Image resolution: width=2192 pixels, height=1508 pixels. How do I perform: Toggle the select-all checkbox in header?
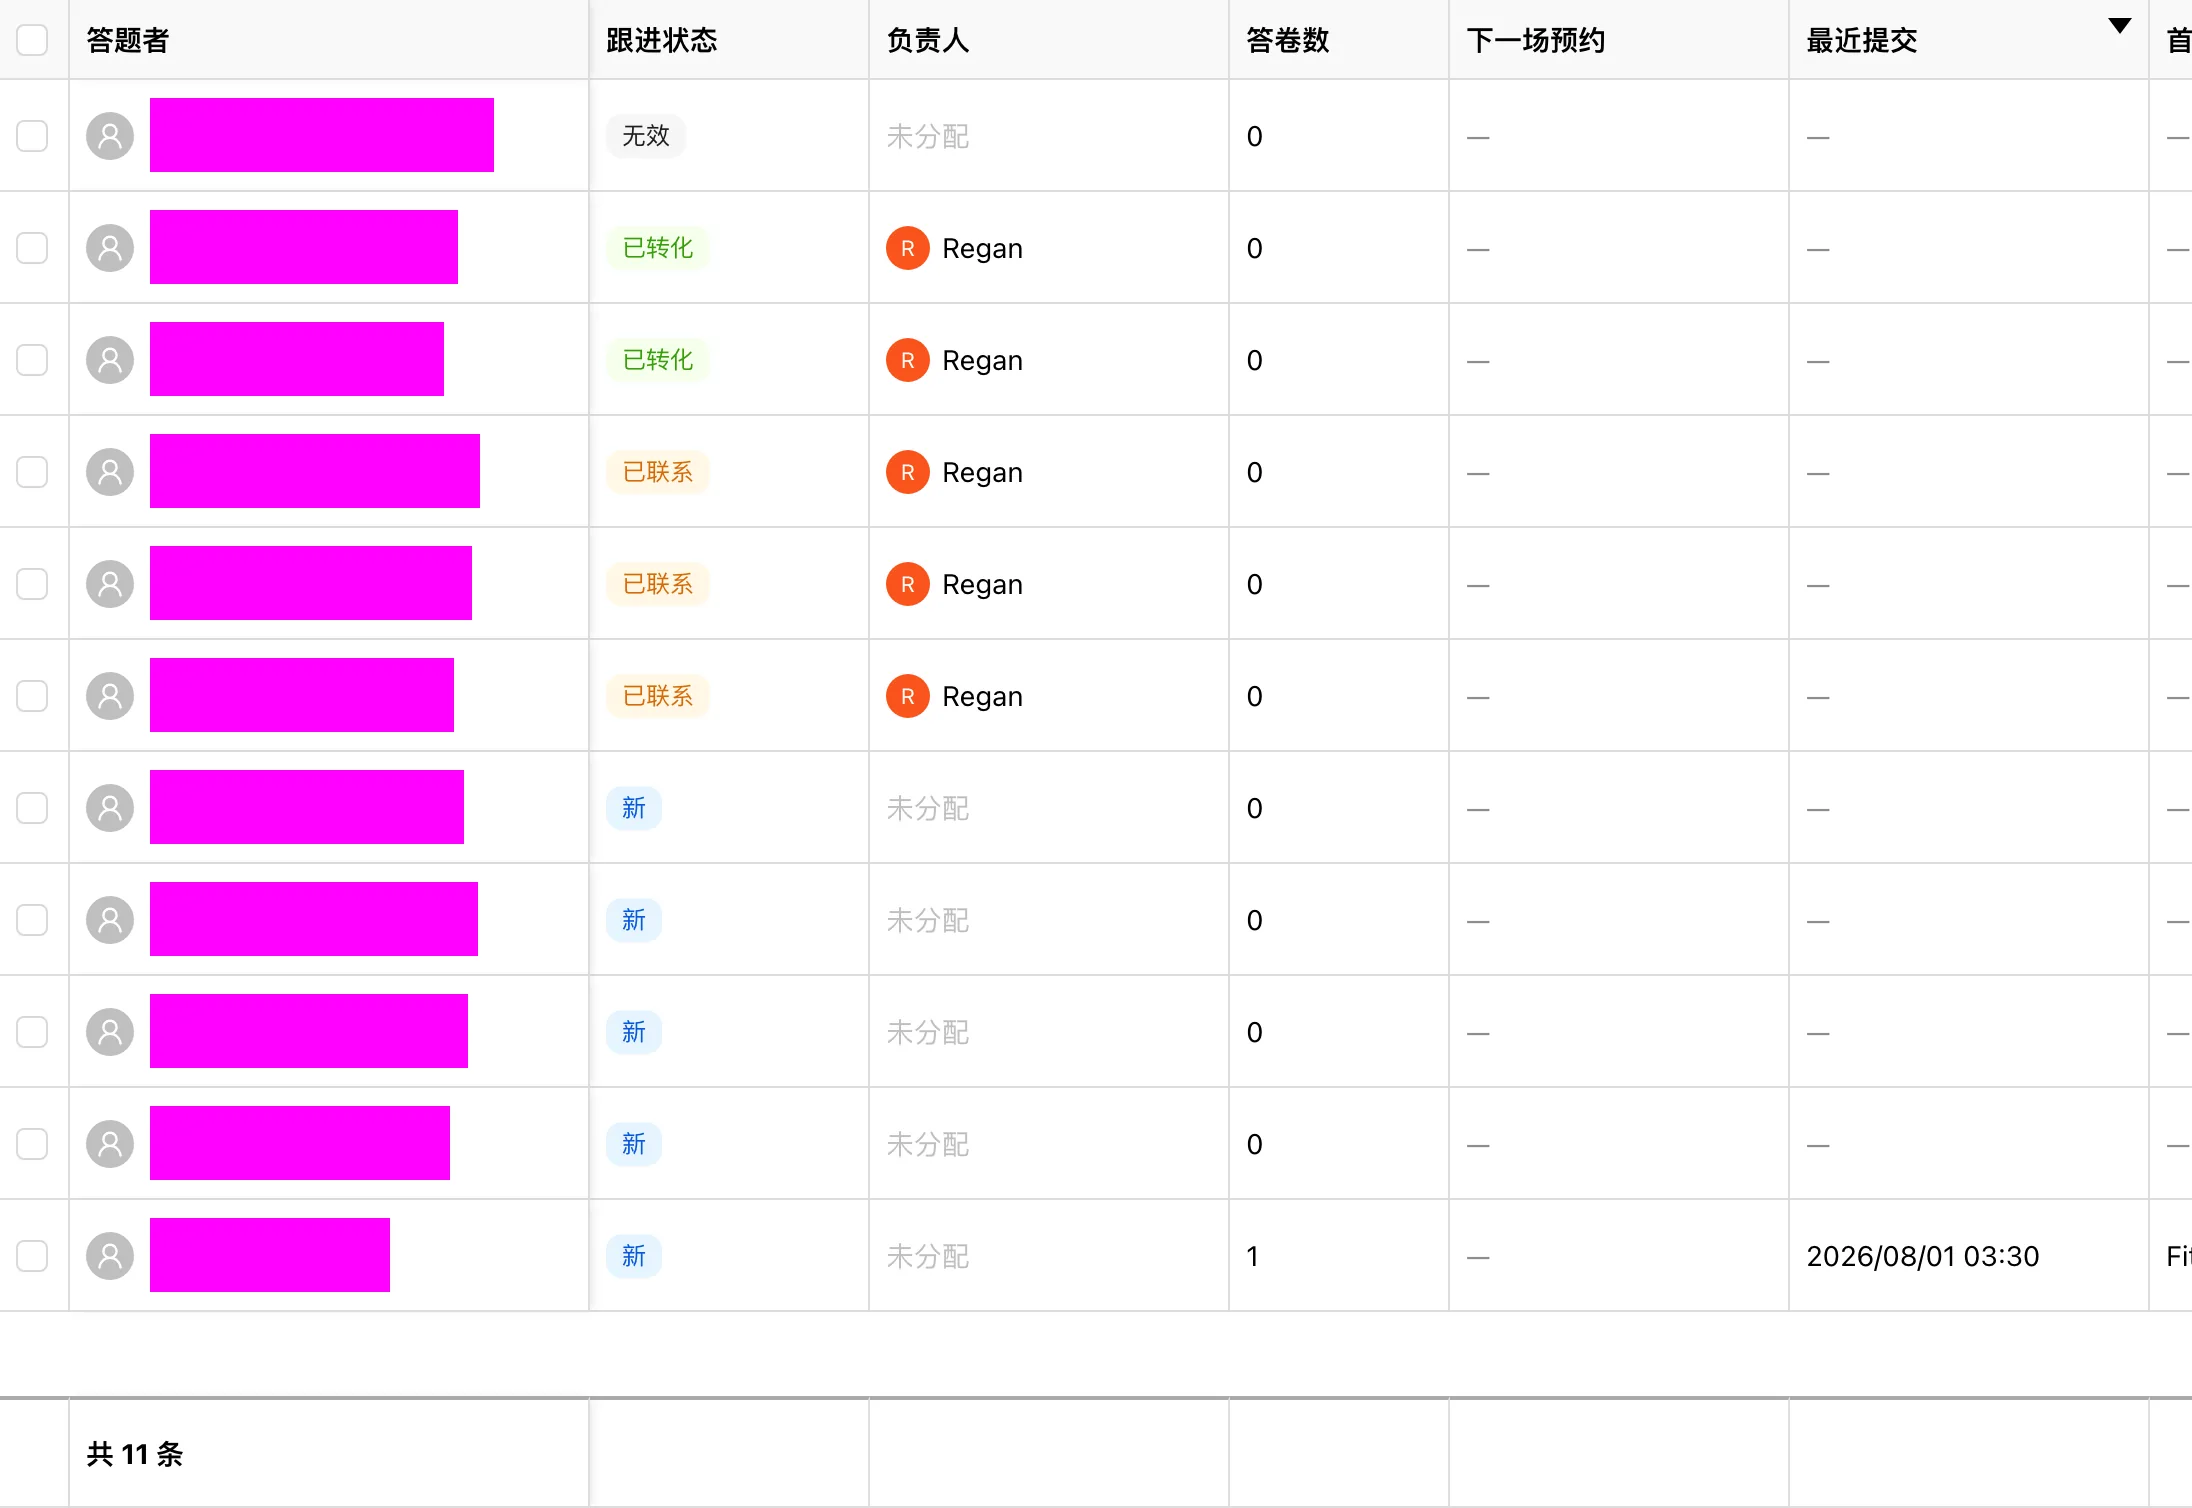[x=32, y=40]
